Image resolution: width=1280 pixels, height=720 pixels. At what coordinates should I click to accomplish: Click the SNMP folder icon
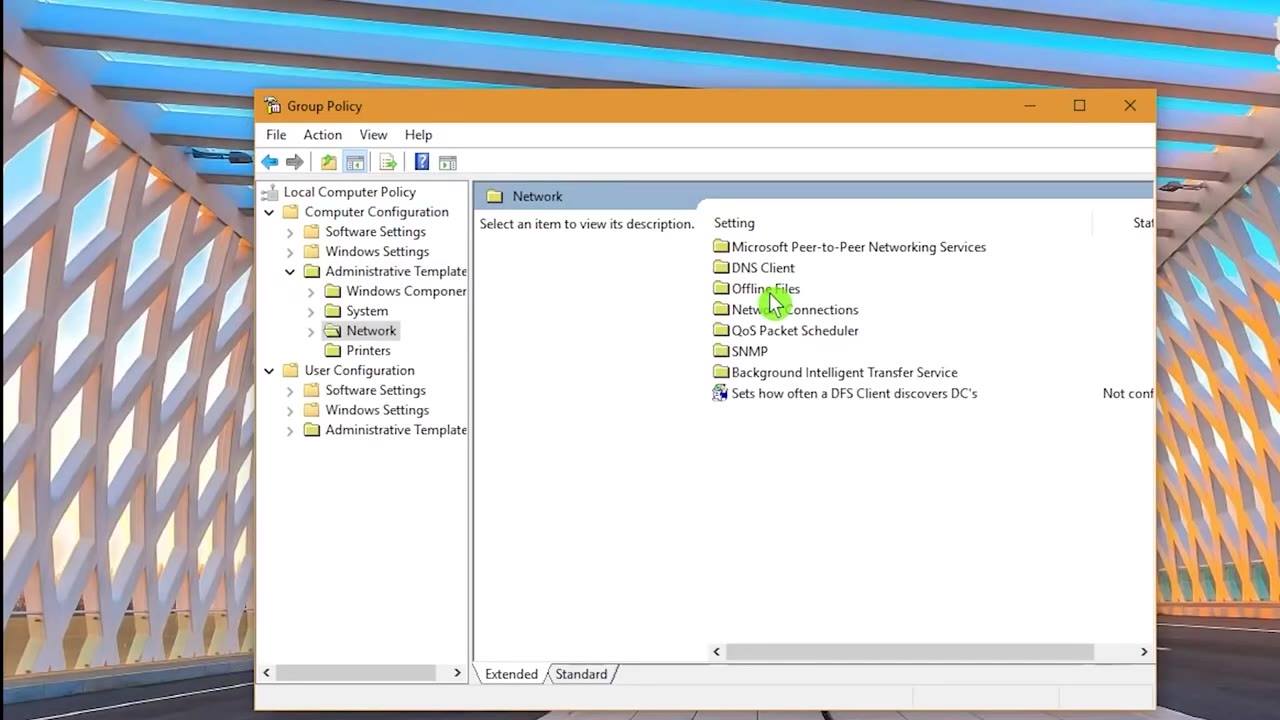click(721, 351)
